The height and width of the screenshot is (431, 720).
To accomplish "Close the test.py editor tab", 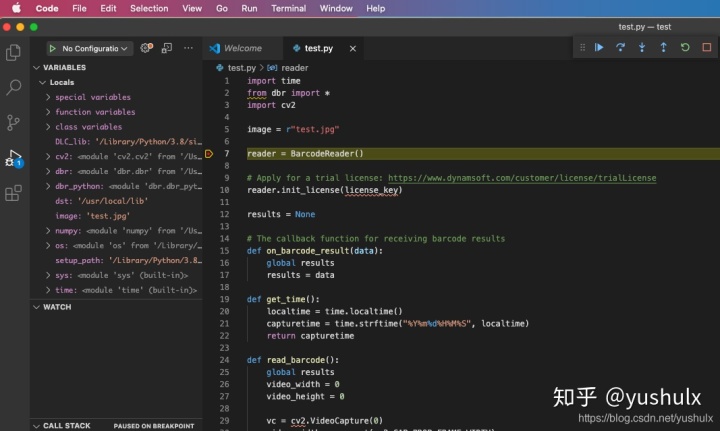I will tap(353, 49).
